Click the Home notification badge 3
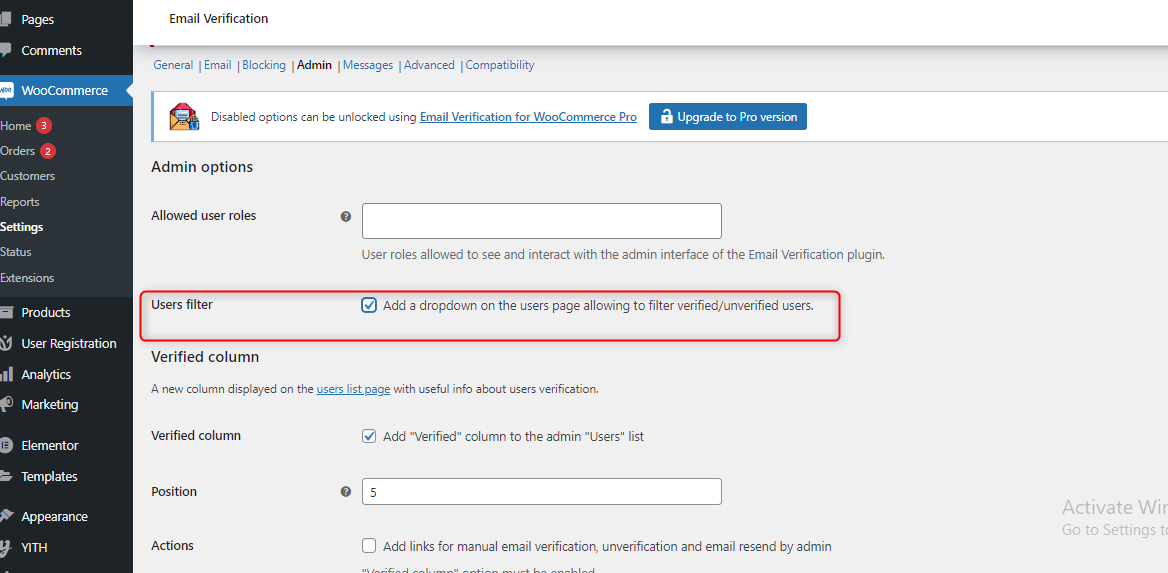Viewport: 1168px width, 573px height. pyautogui.click(x=44, y=126)
